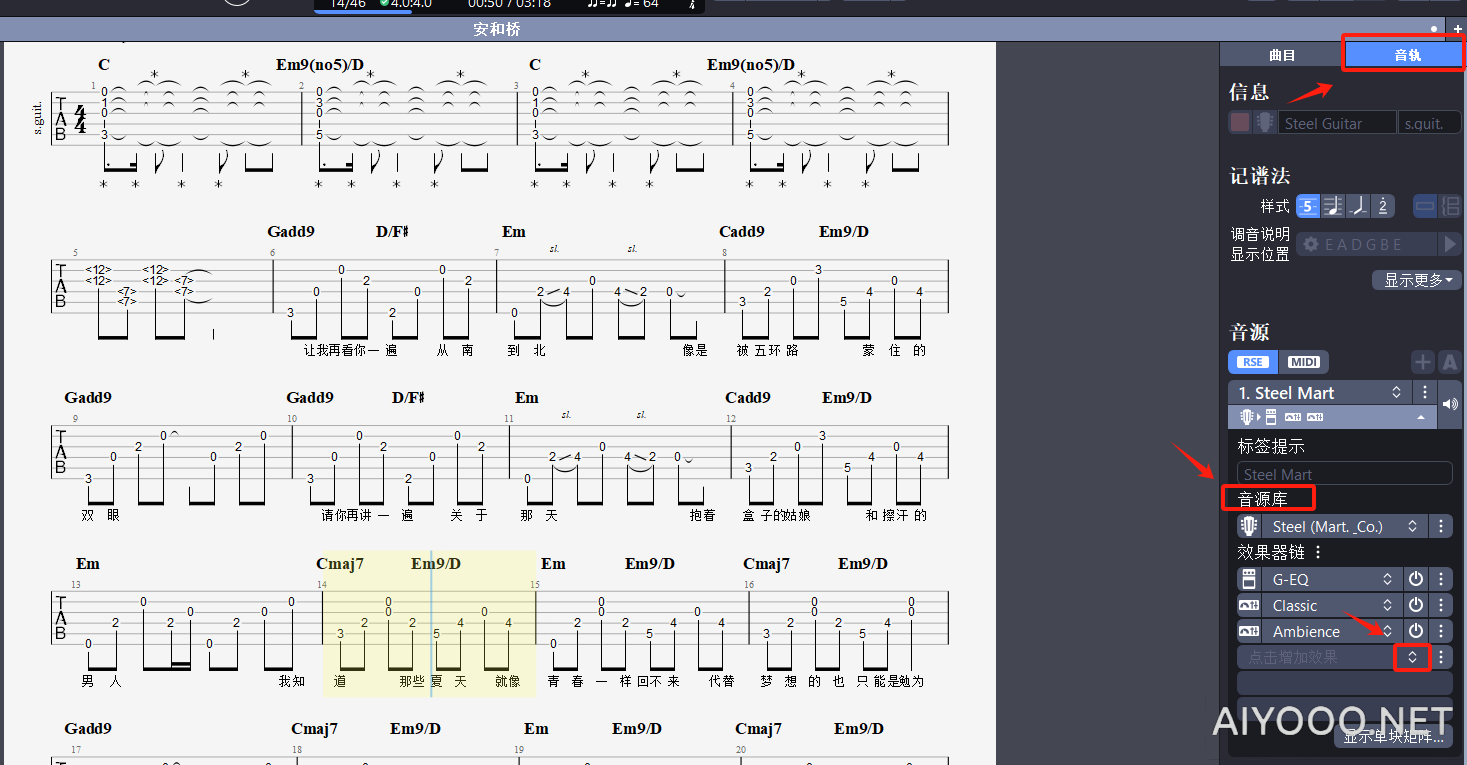The height and width of the screenshot is (765, 1467).
Task: Switch to the 曲目 song tab
Action: (1281, 55)
